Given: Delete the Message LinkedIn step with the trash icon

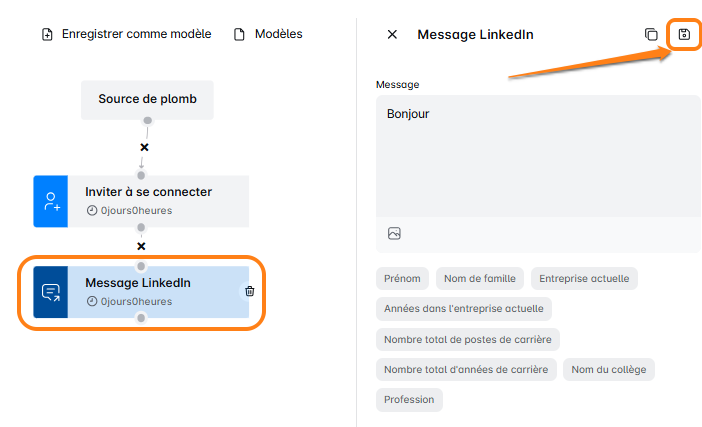Looking at the screenshot, I should pos(250,291).
